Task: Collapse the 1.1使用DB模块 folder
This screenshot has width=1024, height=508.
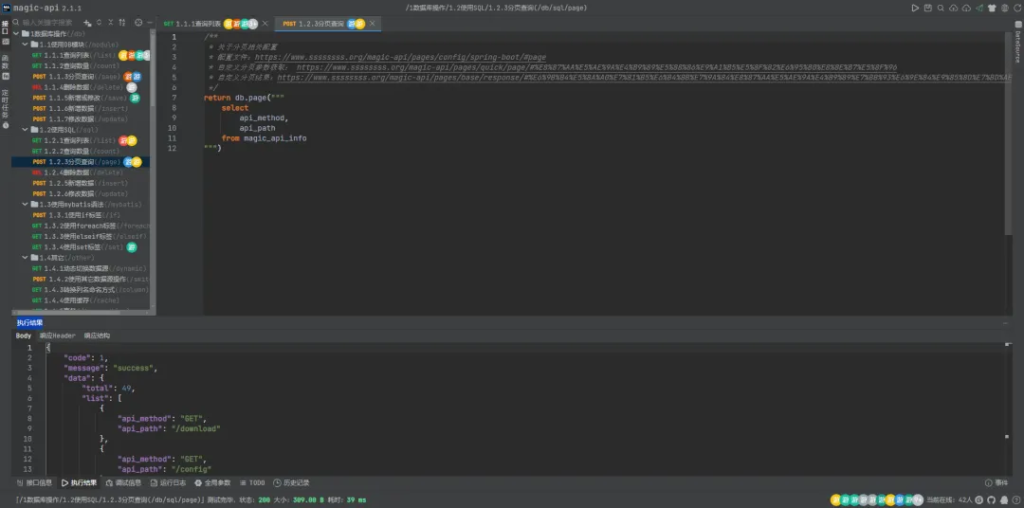Action: (25, 45)
